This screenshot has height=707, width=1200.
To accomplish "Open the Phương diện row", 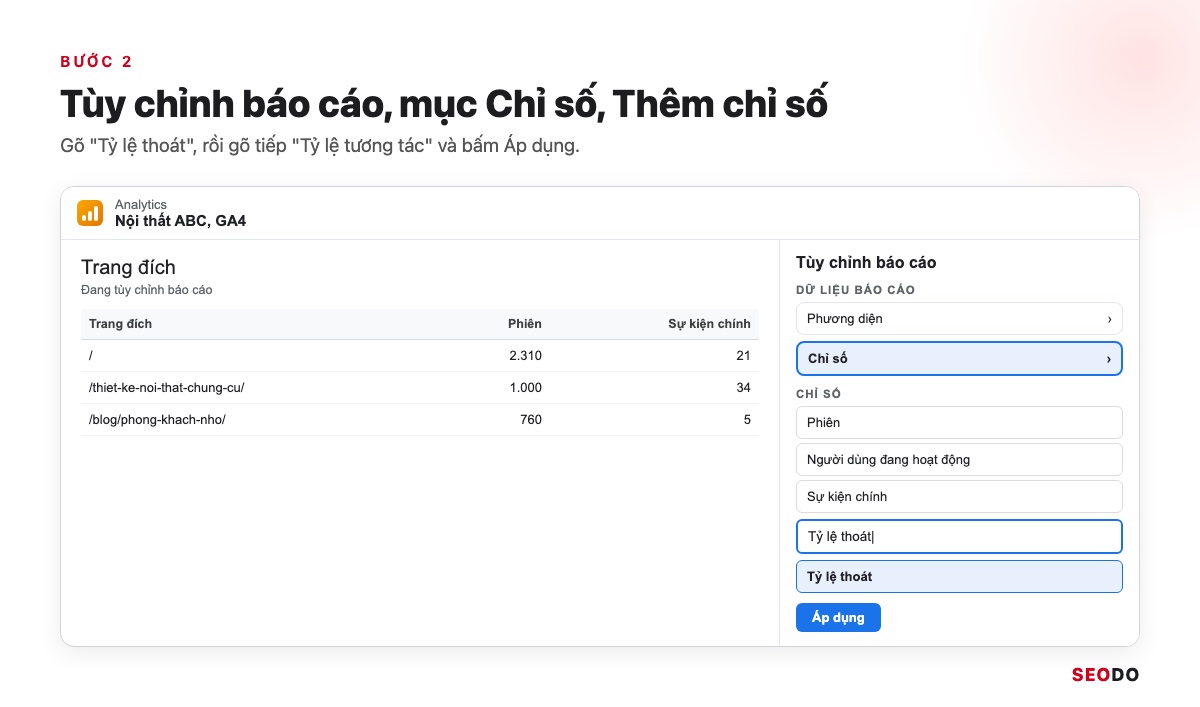I will pyautogui.click(x=959, y=319).
